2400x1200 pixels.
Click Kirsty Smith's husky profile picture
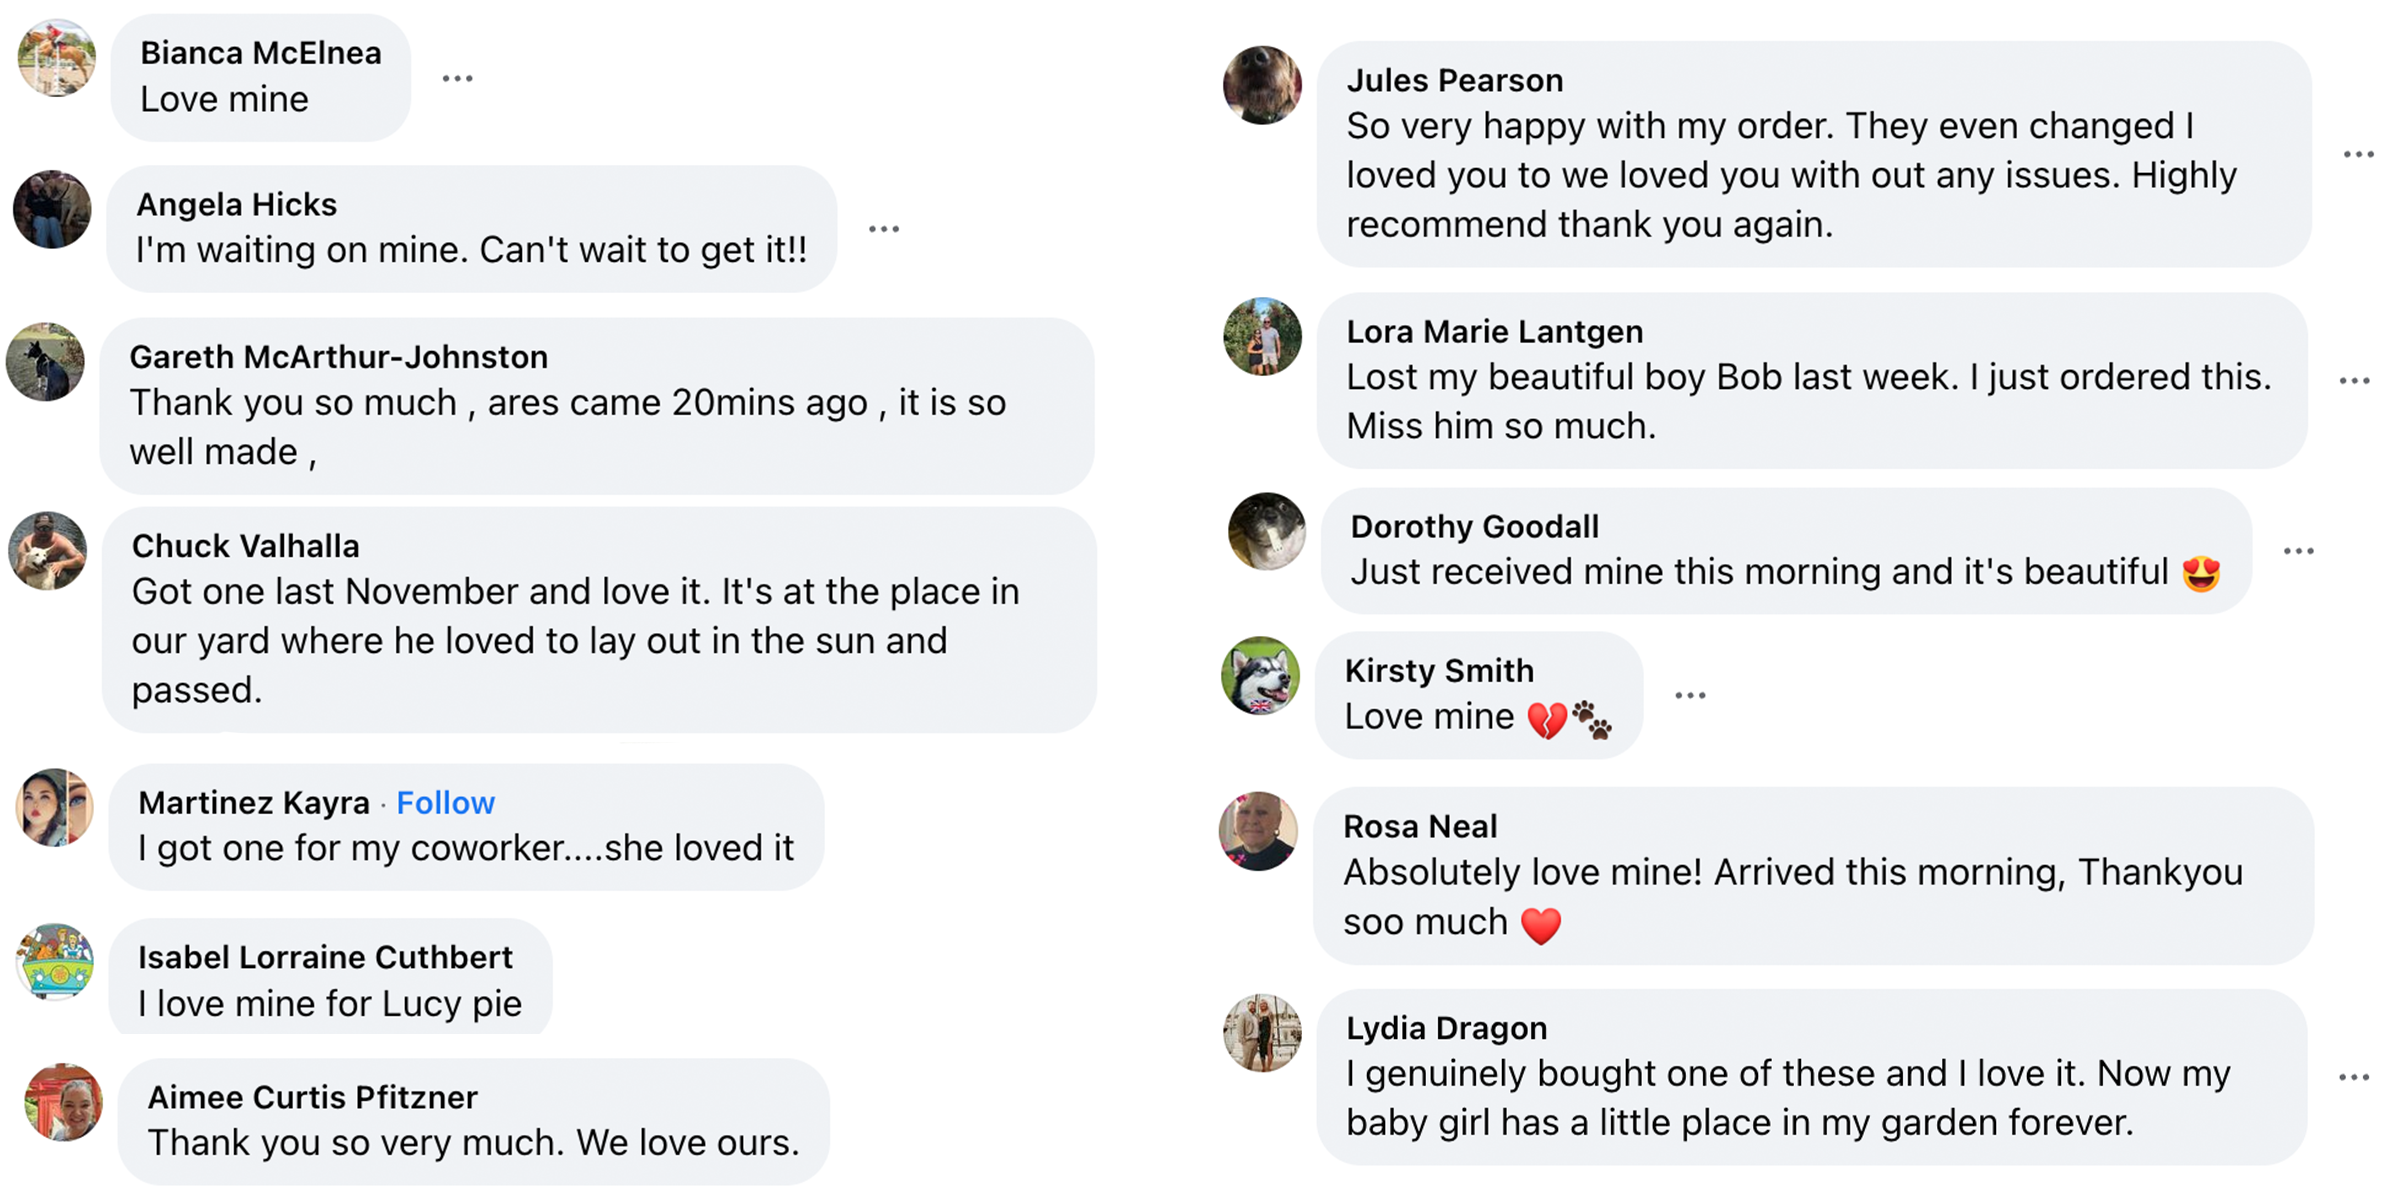click(x=1260, y=676)
